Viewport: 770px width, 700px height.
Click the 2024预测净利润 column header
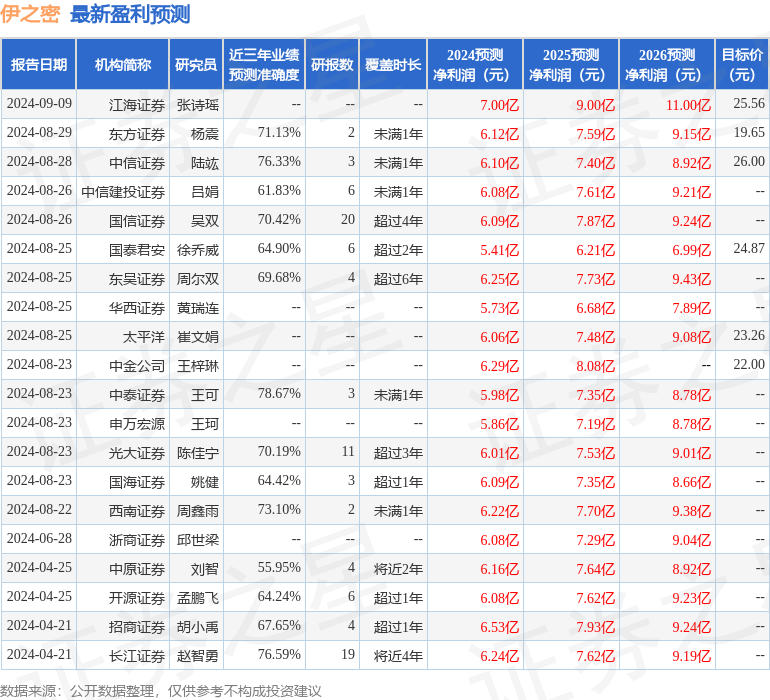pyautogui.click(x=475, y=64)
